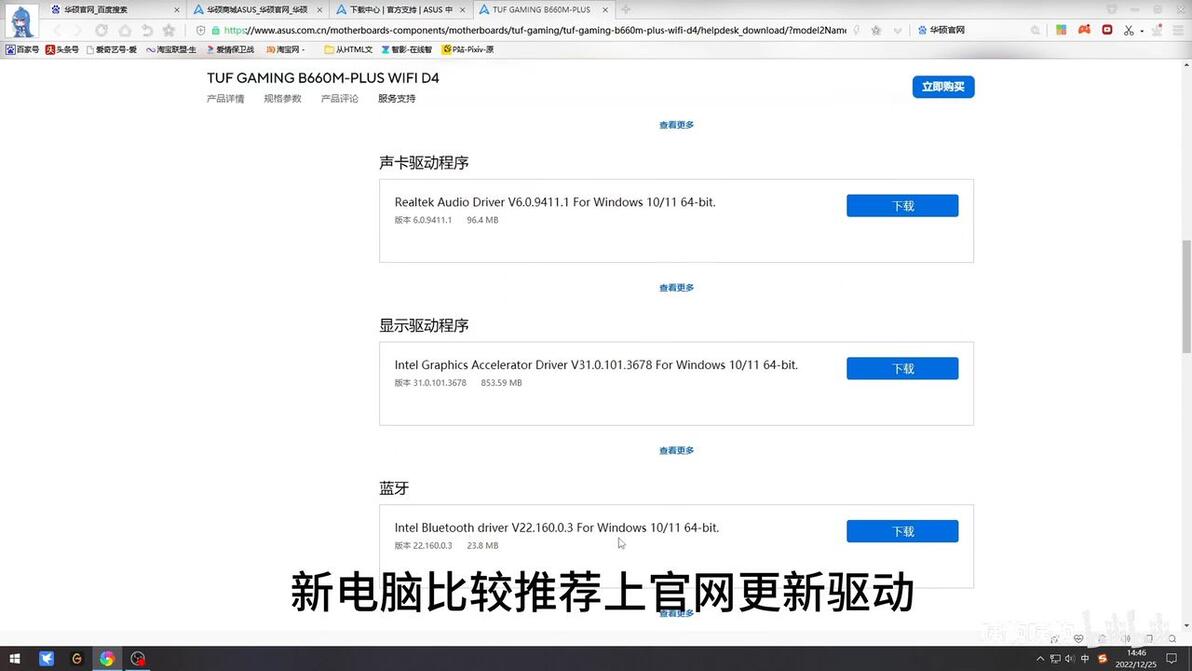Open the 产品详情 page section

coord(225,99)
